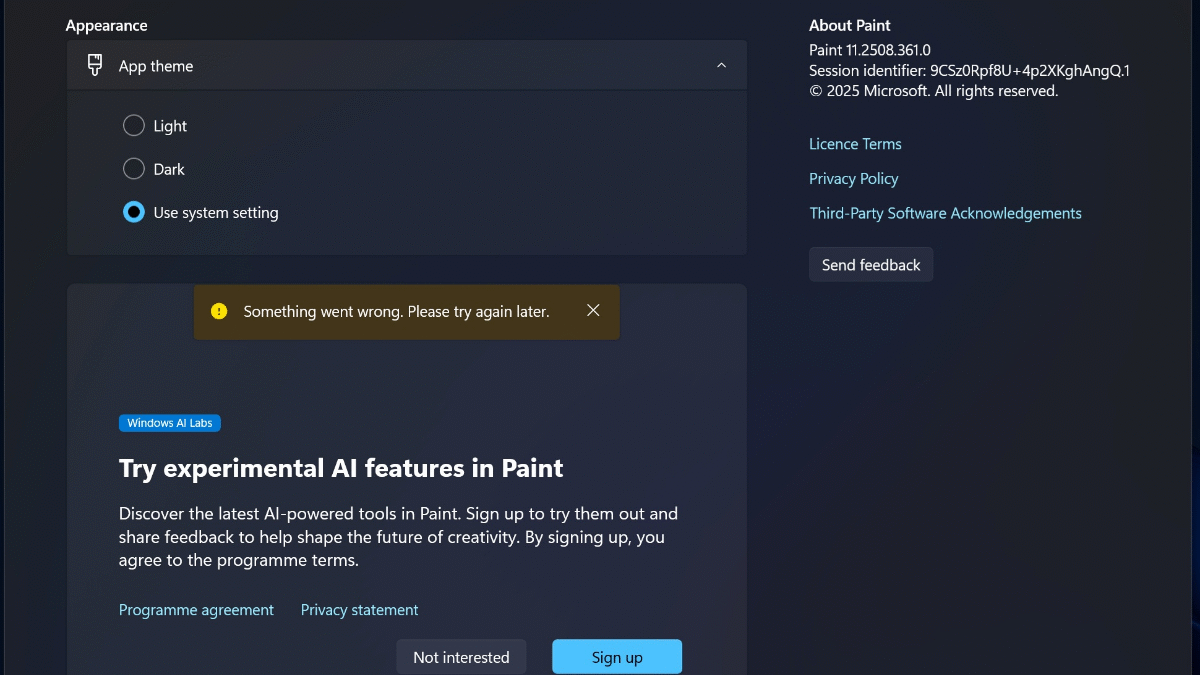View the Privacy Policy link
This screenshot has width=1200, height=675.
[x=853, y=179]
